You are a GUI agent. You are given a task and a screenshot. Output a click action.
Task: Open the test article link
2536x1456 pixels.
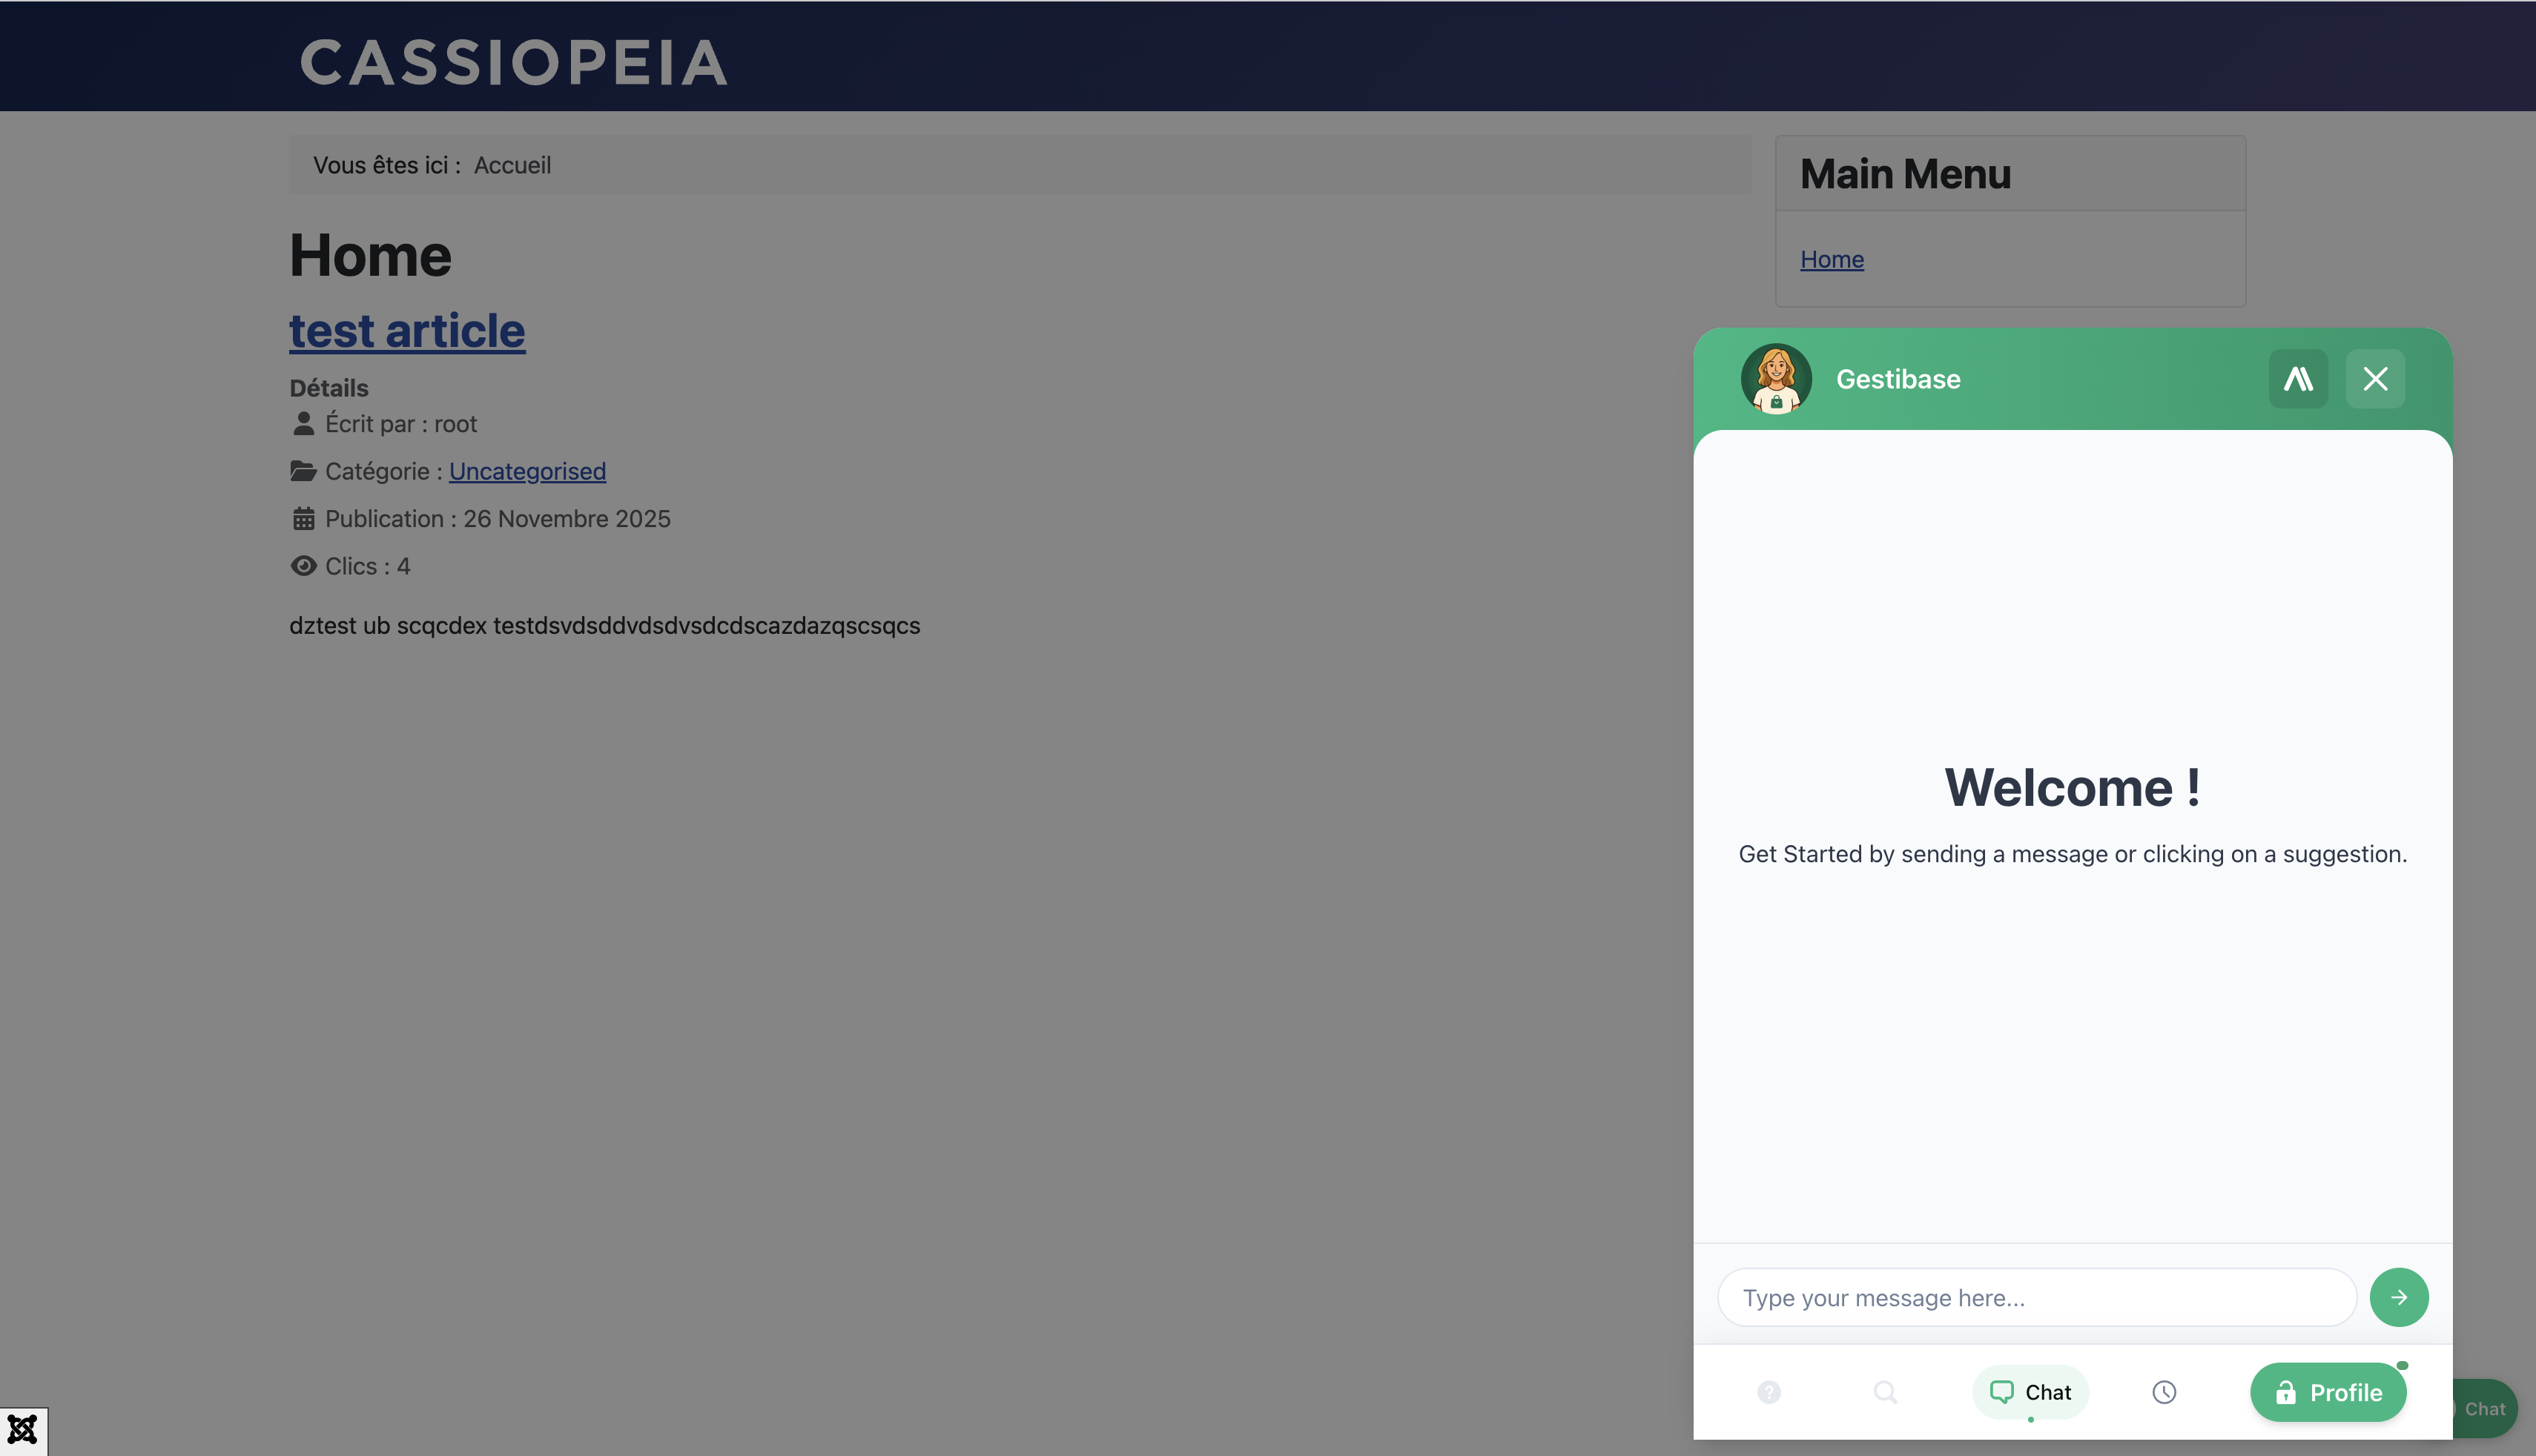[x=406, y=330]
